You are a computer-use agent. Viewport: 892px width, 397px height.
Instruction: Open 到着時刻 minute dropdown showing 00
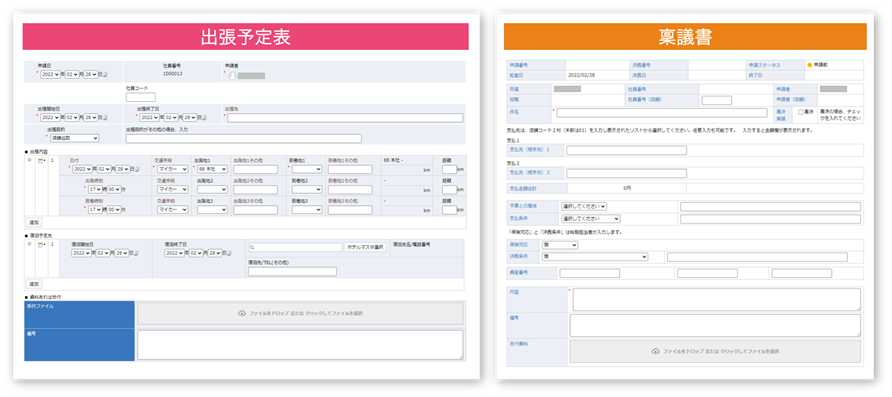(114, 210)
